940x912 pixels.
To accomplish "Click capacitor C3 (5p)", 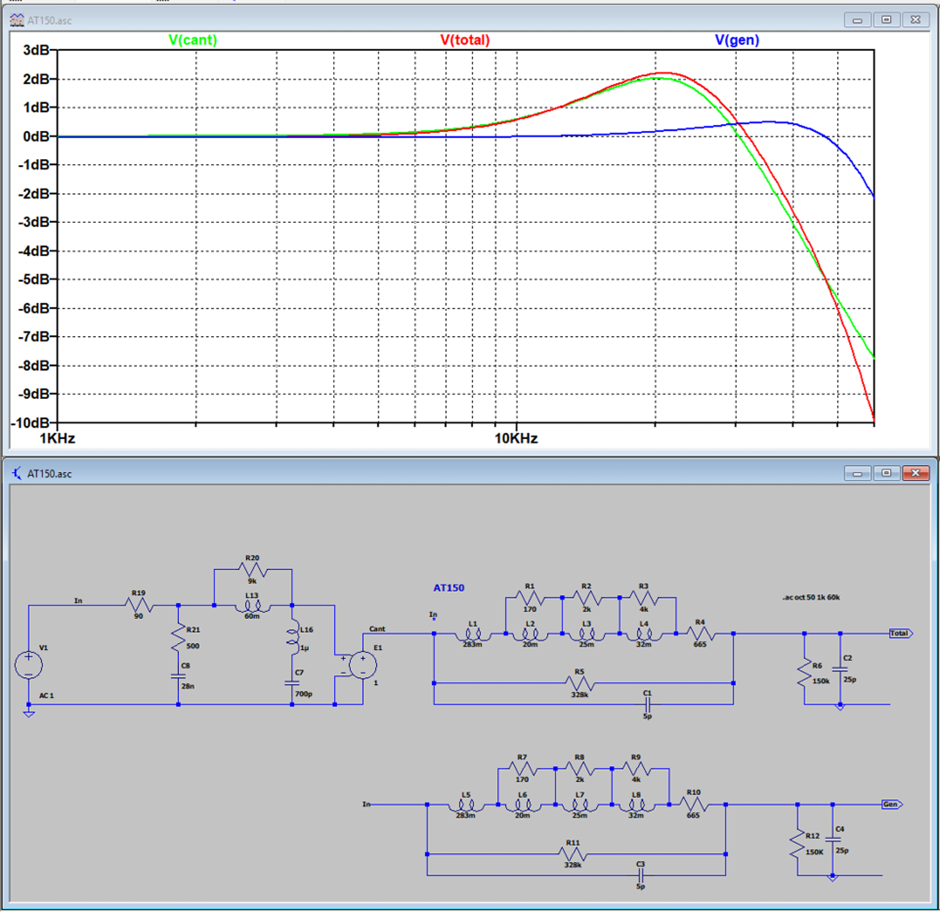I will coord(640,875).
